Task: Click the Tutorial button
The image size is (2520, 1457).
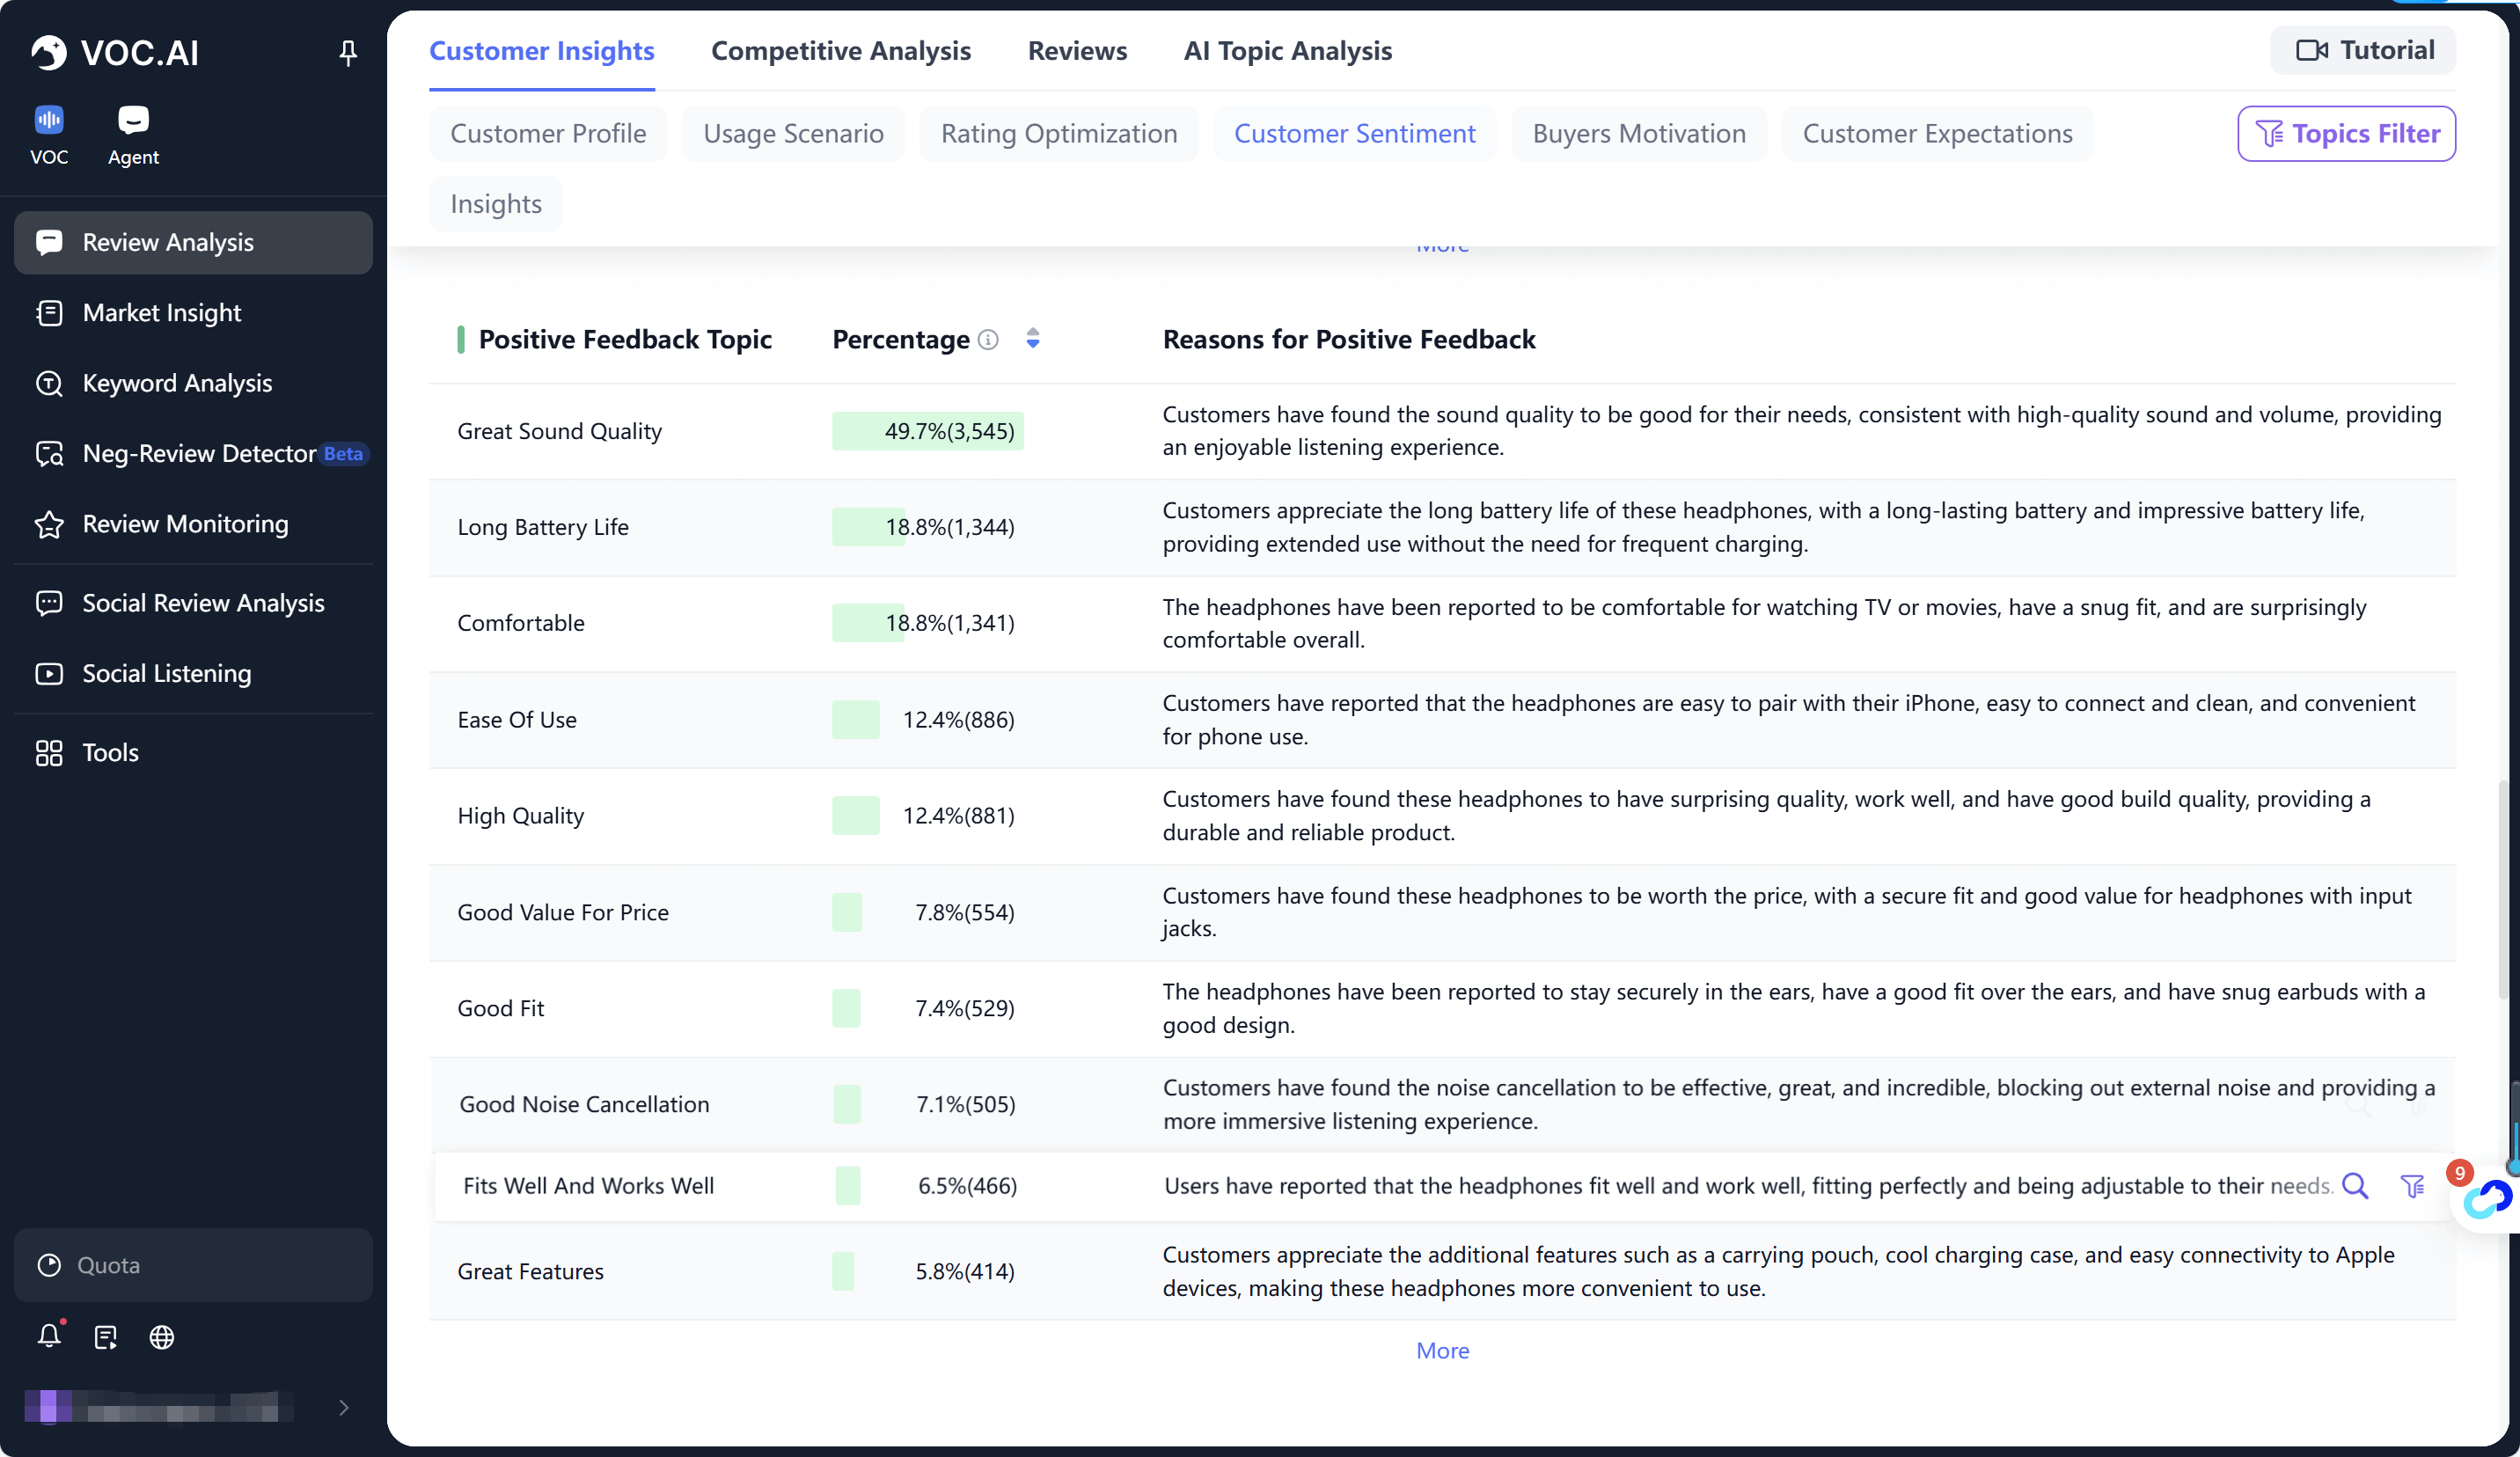Action: [2363, 50]
